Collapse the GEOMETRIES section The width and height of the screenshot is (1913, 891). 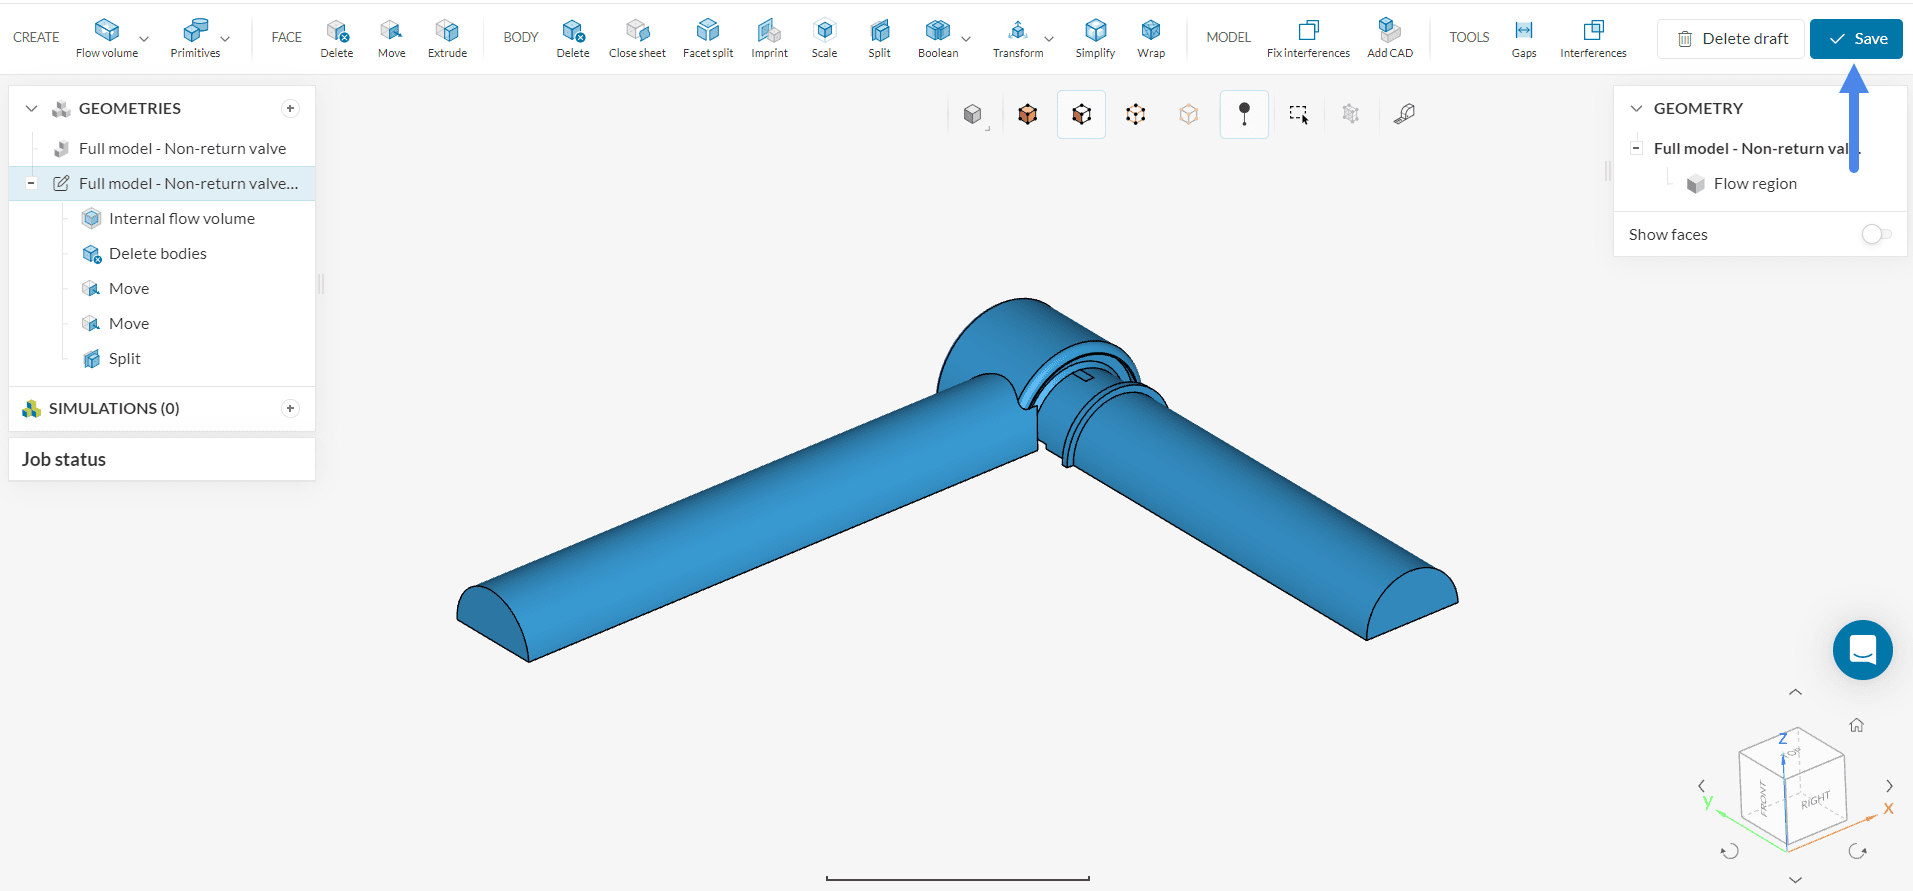click(x=32, y=108)
